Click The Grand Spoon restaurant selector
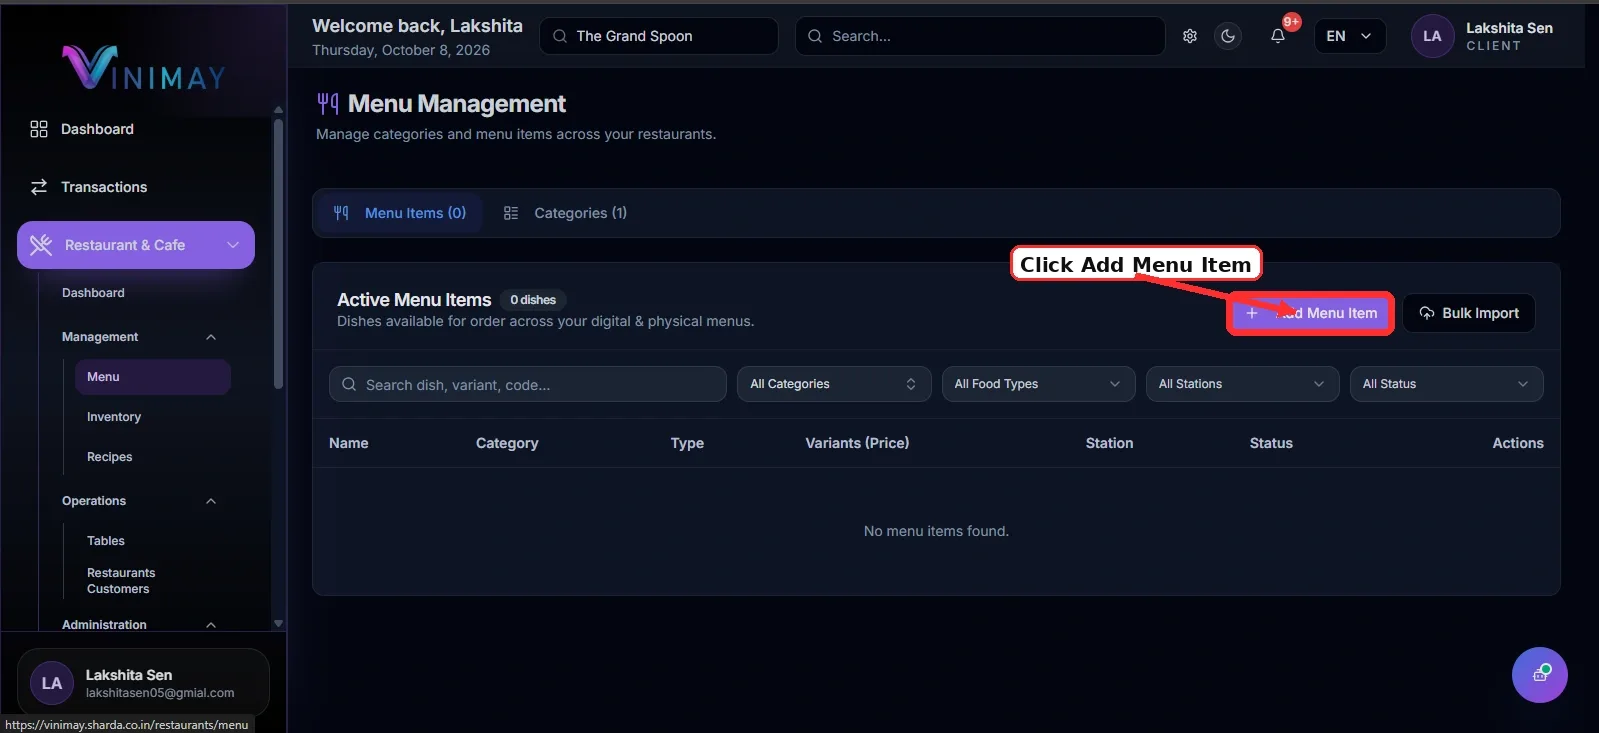 click(x=659, y=36)
